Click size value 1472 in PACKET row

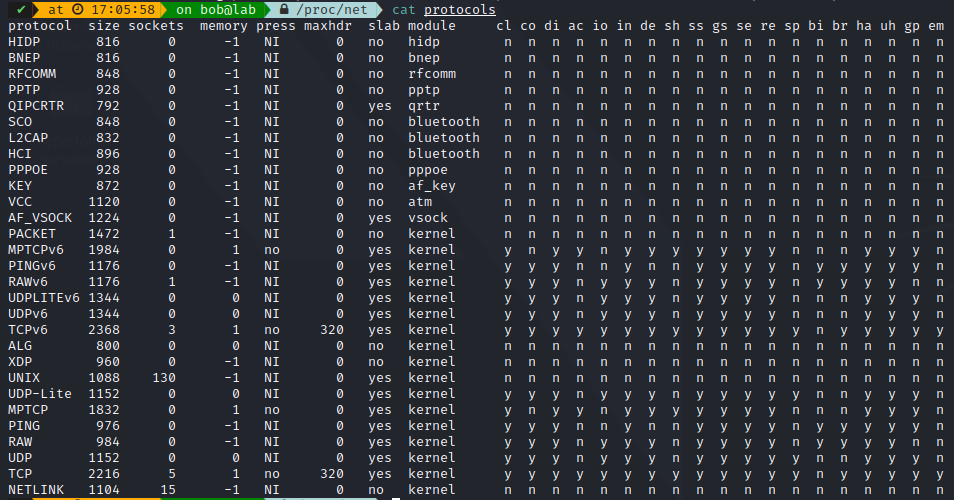(x=104, y=234)
